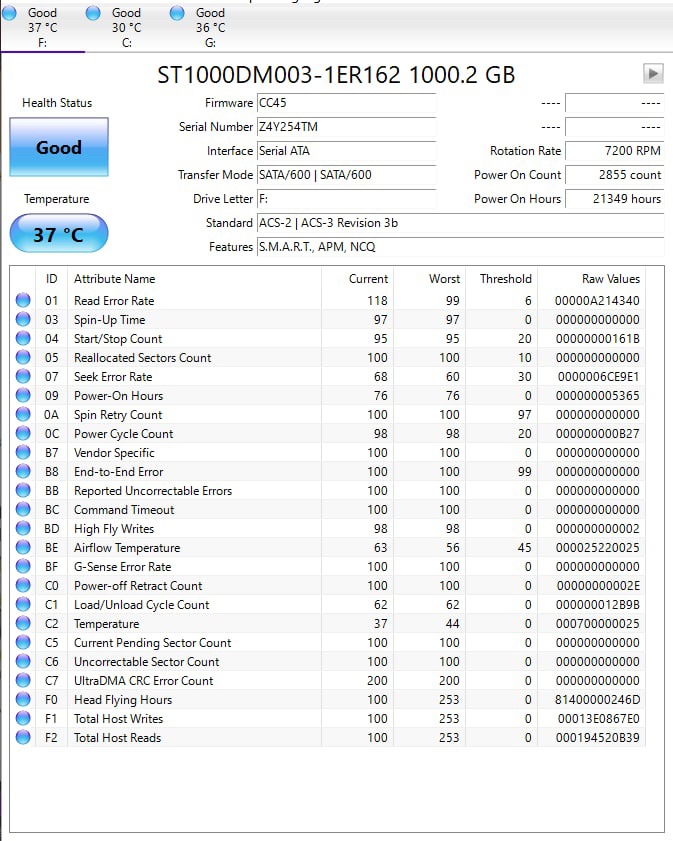This screenshot has width=673, height=841.
Task: Click the status orb for Seek Error Rate
Action: [23, 377]
